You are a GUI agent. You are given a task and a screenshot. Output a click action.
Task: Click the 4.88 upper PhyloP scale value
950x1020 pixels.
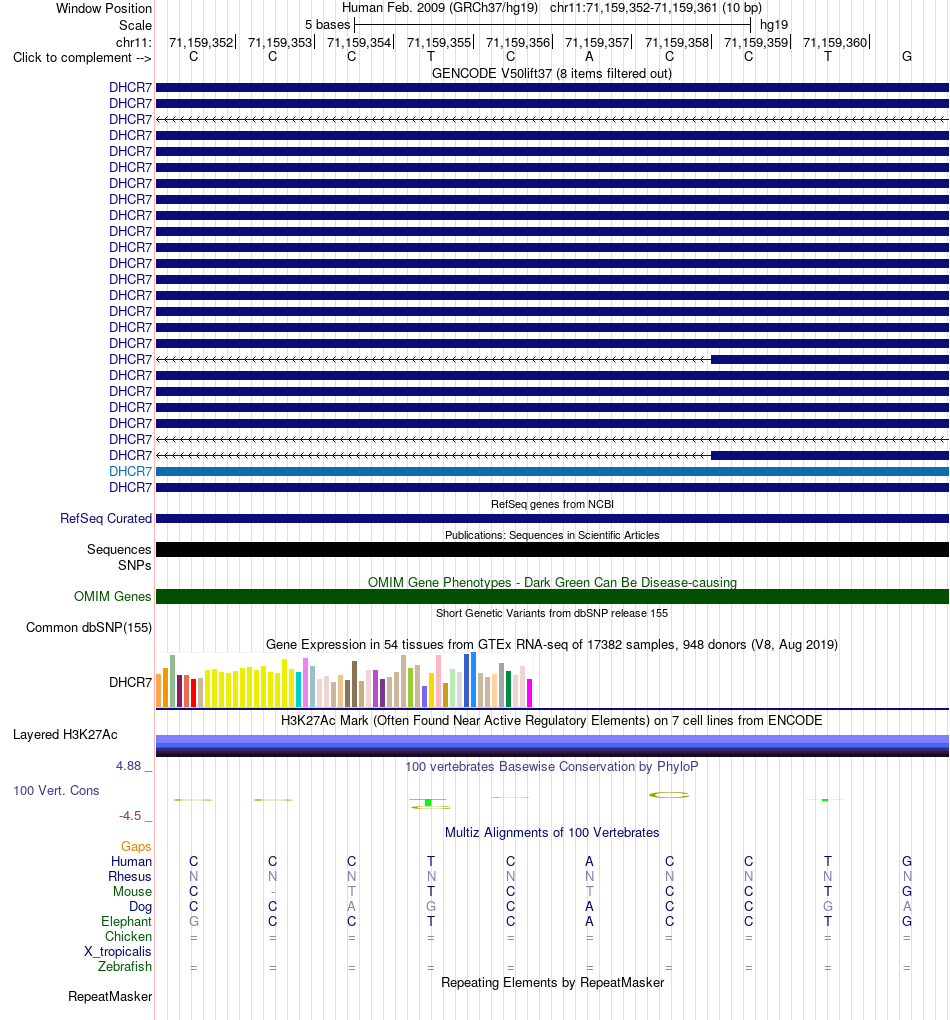[x=128, y=766]
